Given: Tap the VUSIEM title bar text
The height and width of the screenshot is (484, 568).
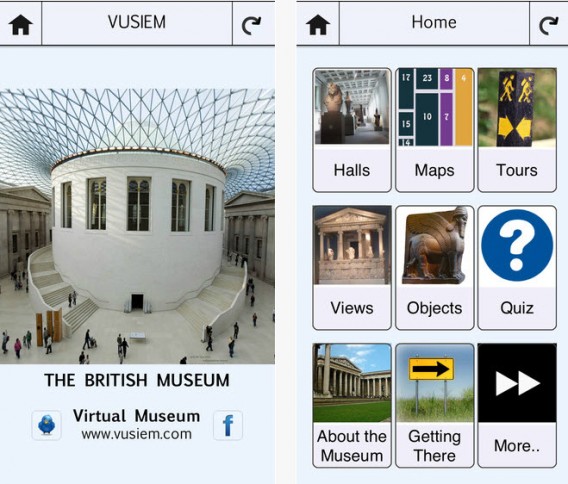Looking at the screenshot, I should (x=137, y=22).
